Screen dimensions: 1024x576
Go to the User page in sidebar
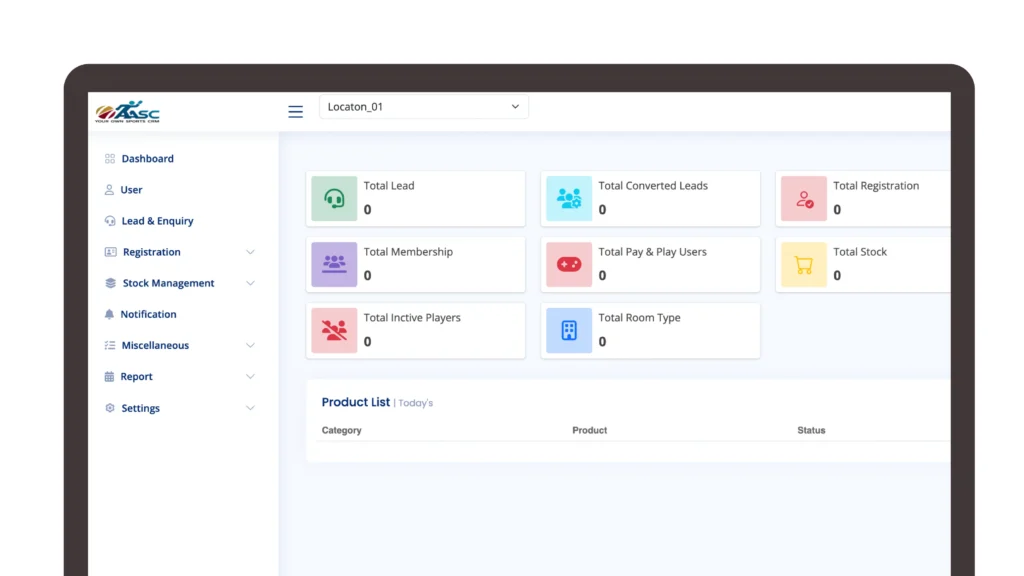tap(131, 190)
